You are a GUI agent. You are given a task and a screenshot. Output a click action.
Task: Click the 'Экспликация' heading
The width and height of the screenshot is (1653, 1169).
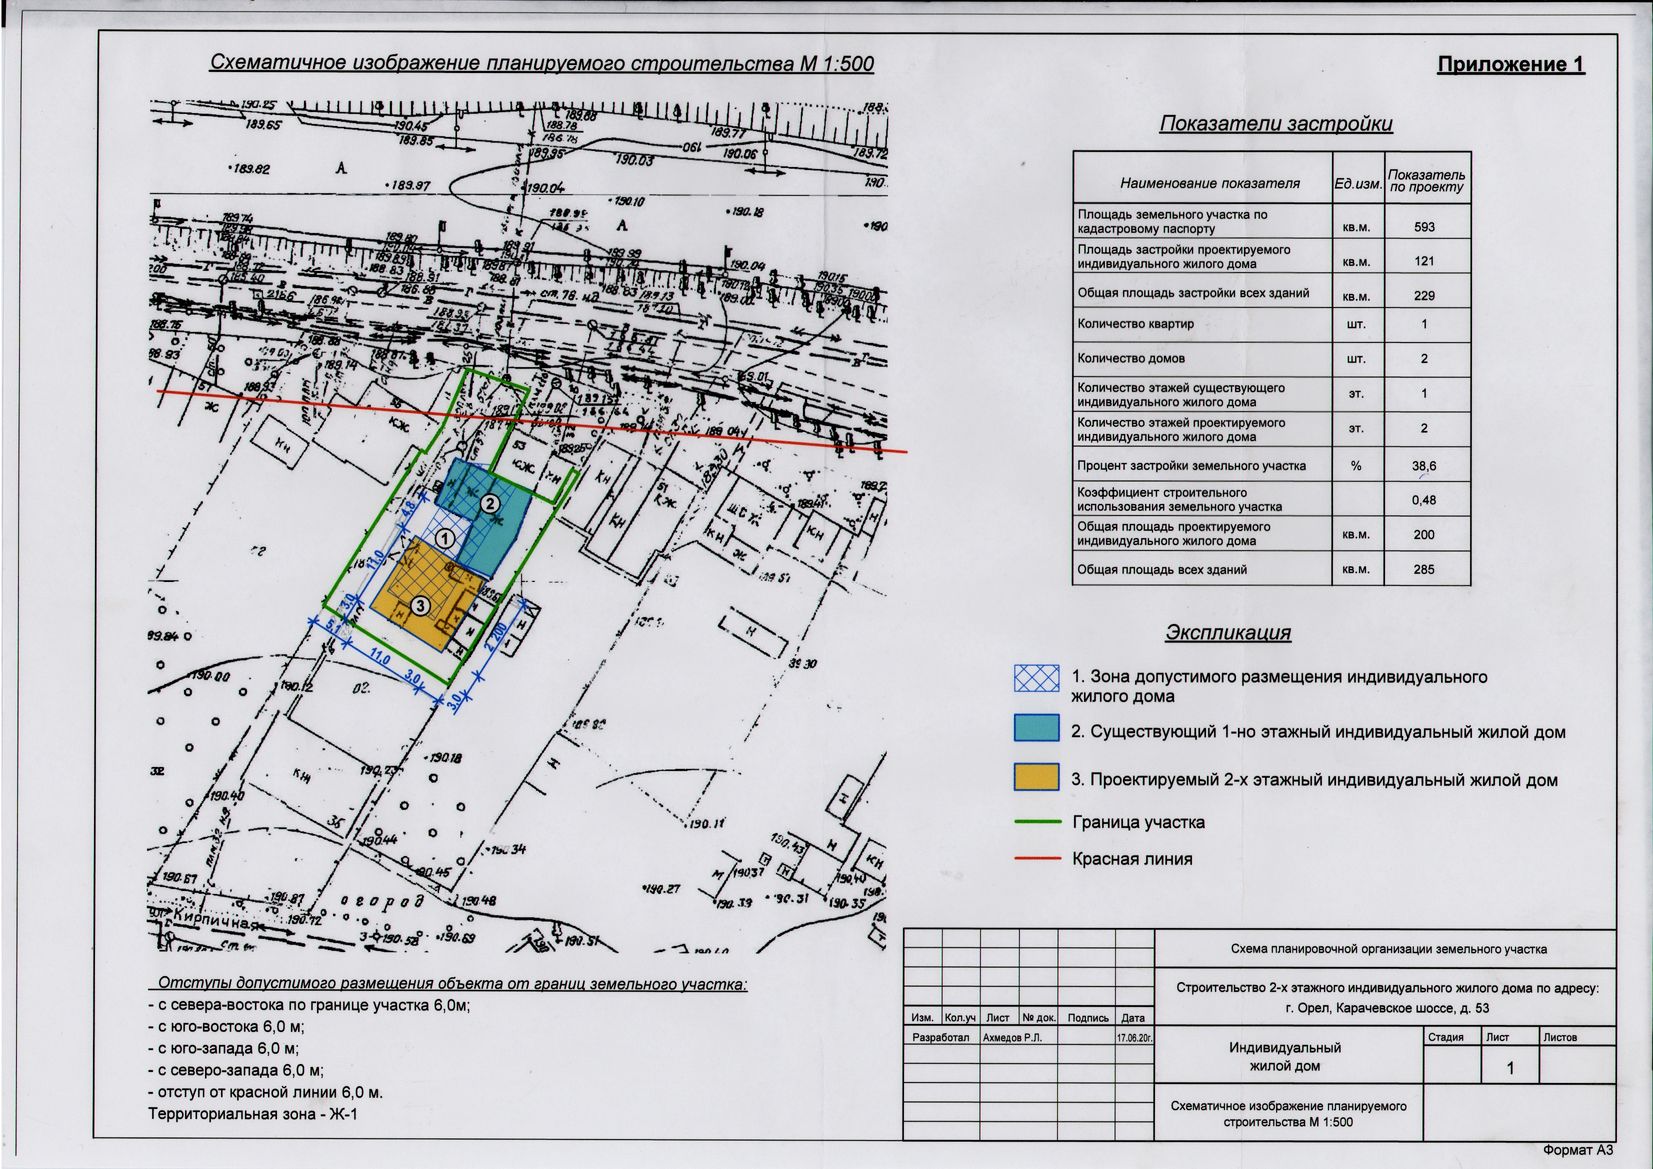click(x=1228, y=632)
